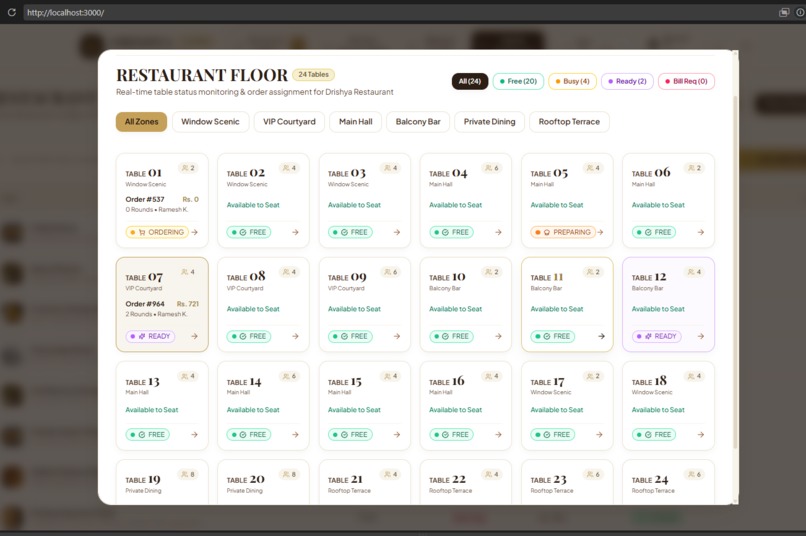The width and height of the screenshot is (806, 536).
Task: Open arrow on Table 01 card
Action: [194, 232]
